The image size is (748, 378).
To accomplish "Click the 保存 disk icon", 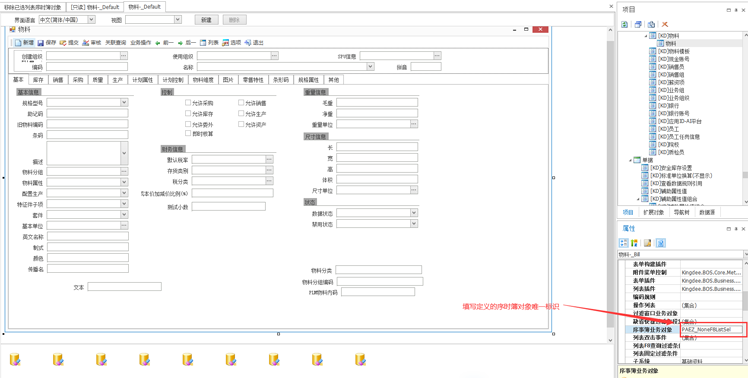I will click(41, 42).
